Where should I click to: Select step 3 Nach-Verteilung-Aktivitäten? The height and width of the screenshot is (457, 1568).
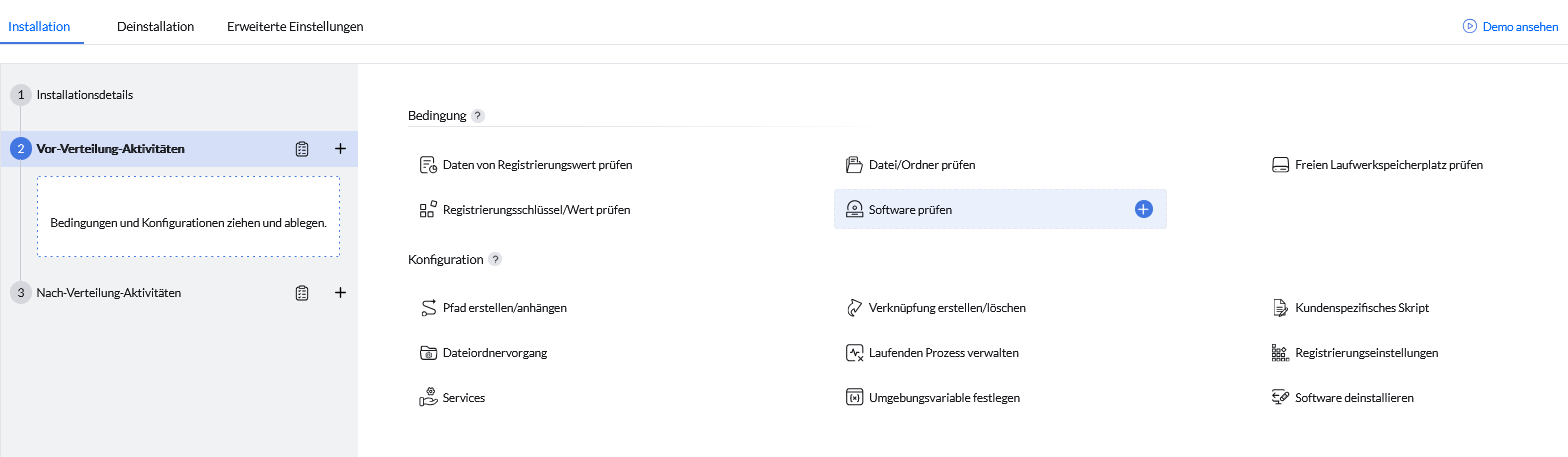(x=108, y=293)
